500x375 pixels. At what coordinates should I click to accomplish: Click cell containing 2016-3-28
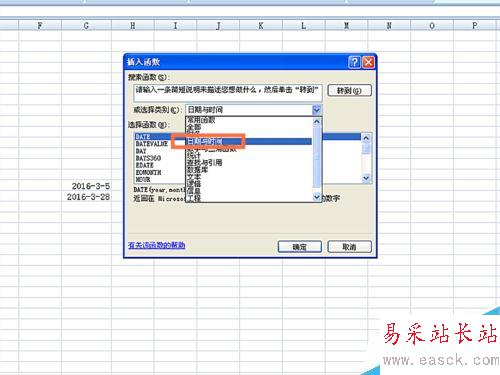click(86, 197)
